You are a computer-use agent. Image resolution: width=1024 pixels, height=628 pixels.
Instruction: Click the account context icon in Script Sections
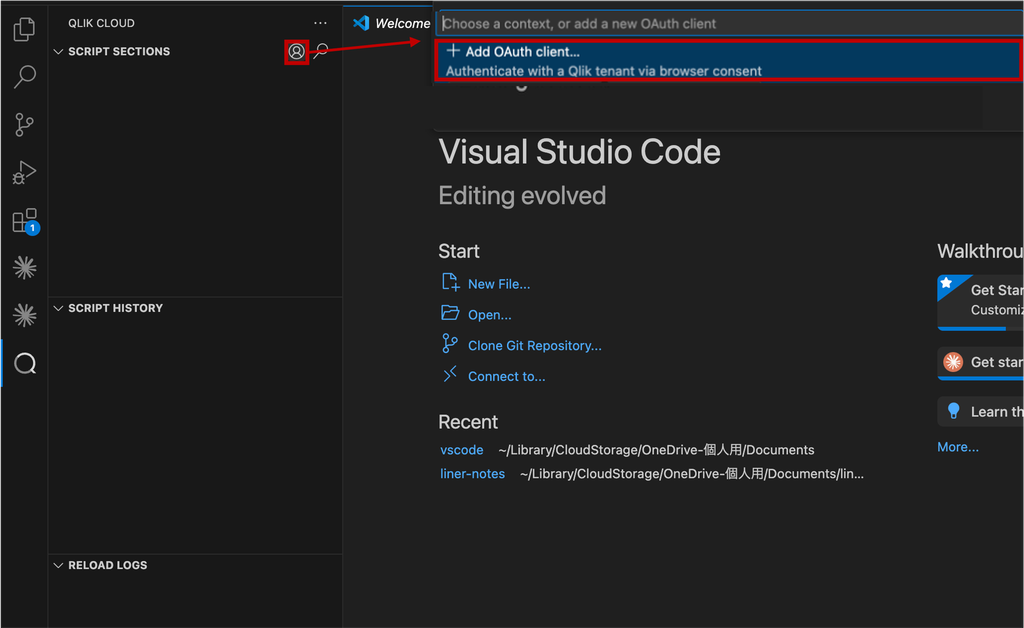click(x=296, y=52)
